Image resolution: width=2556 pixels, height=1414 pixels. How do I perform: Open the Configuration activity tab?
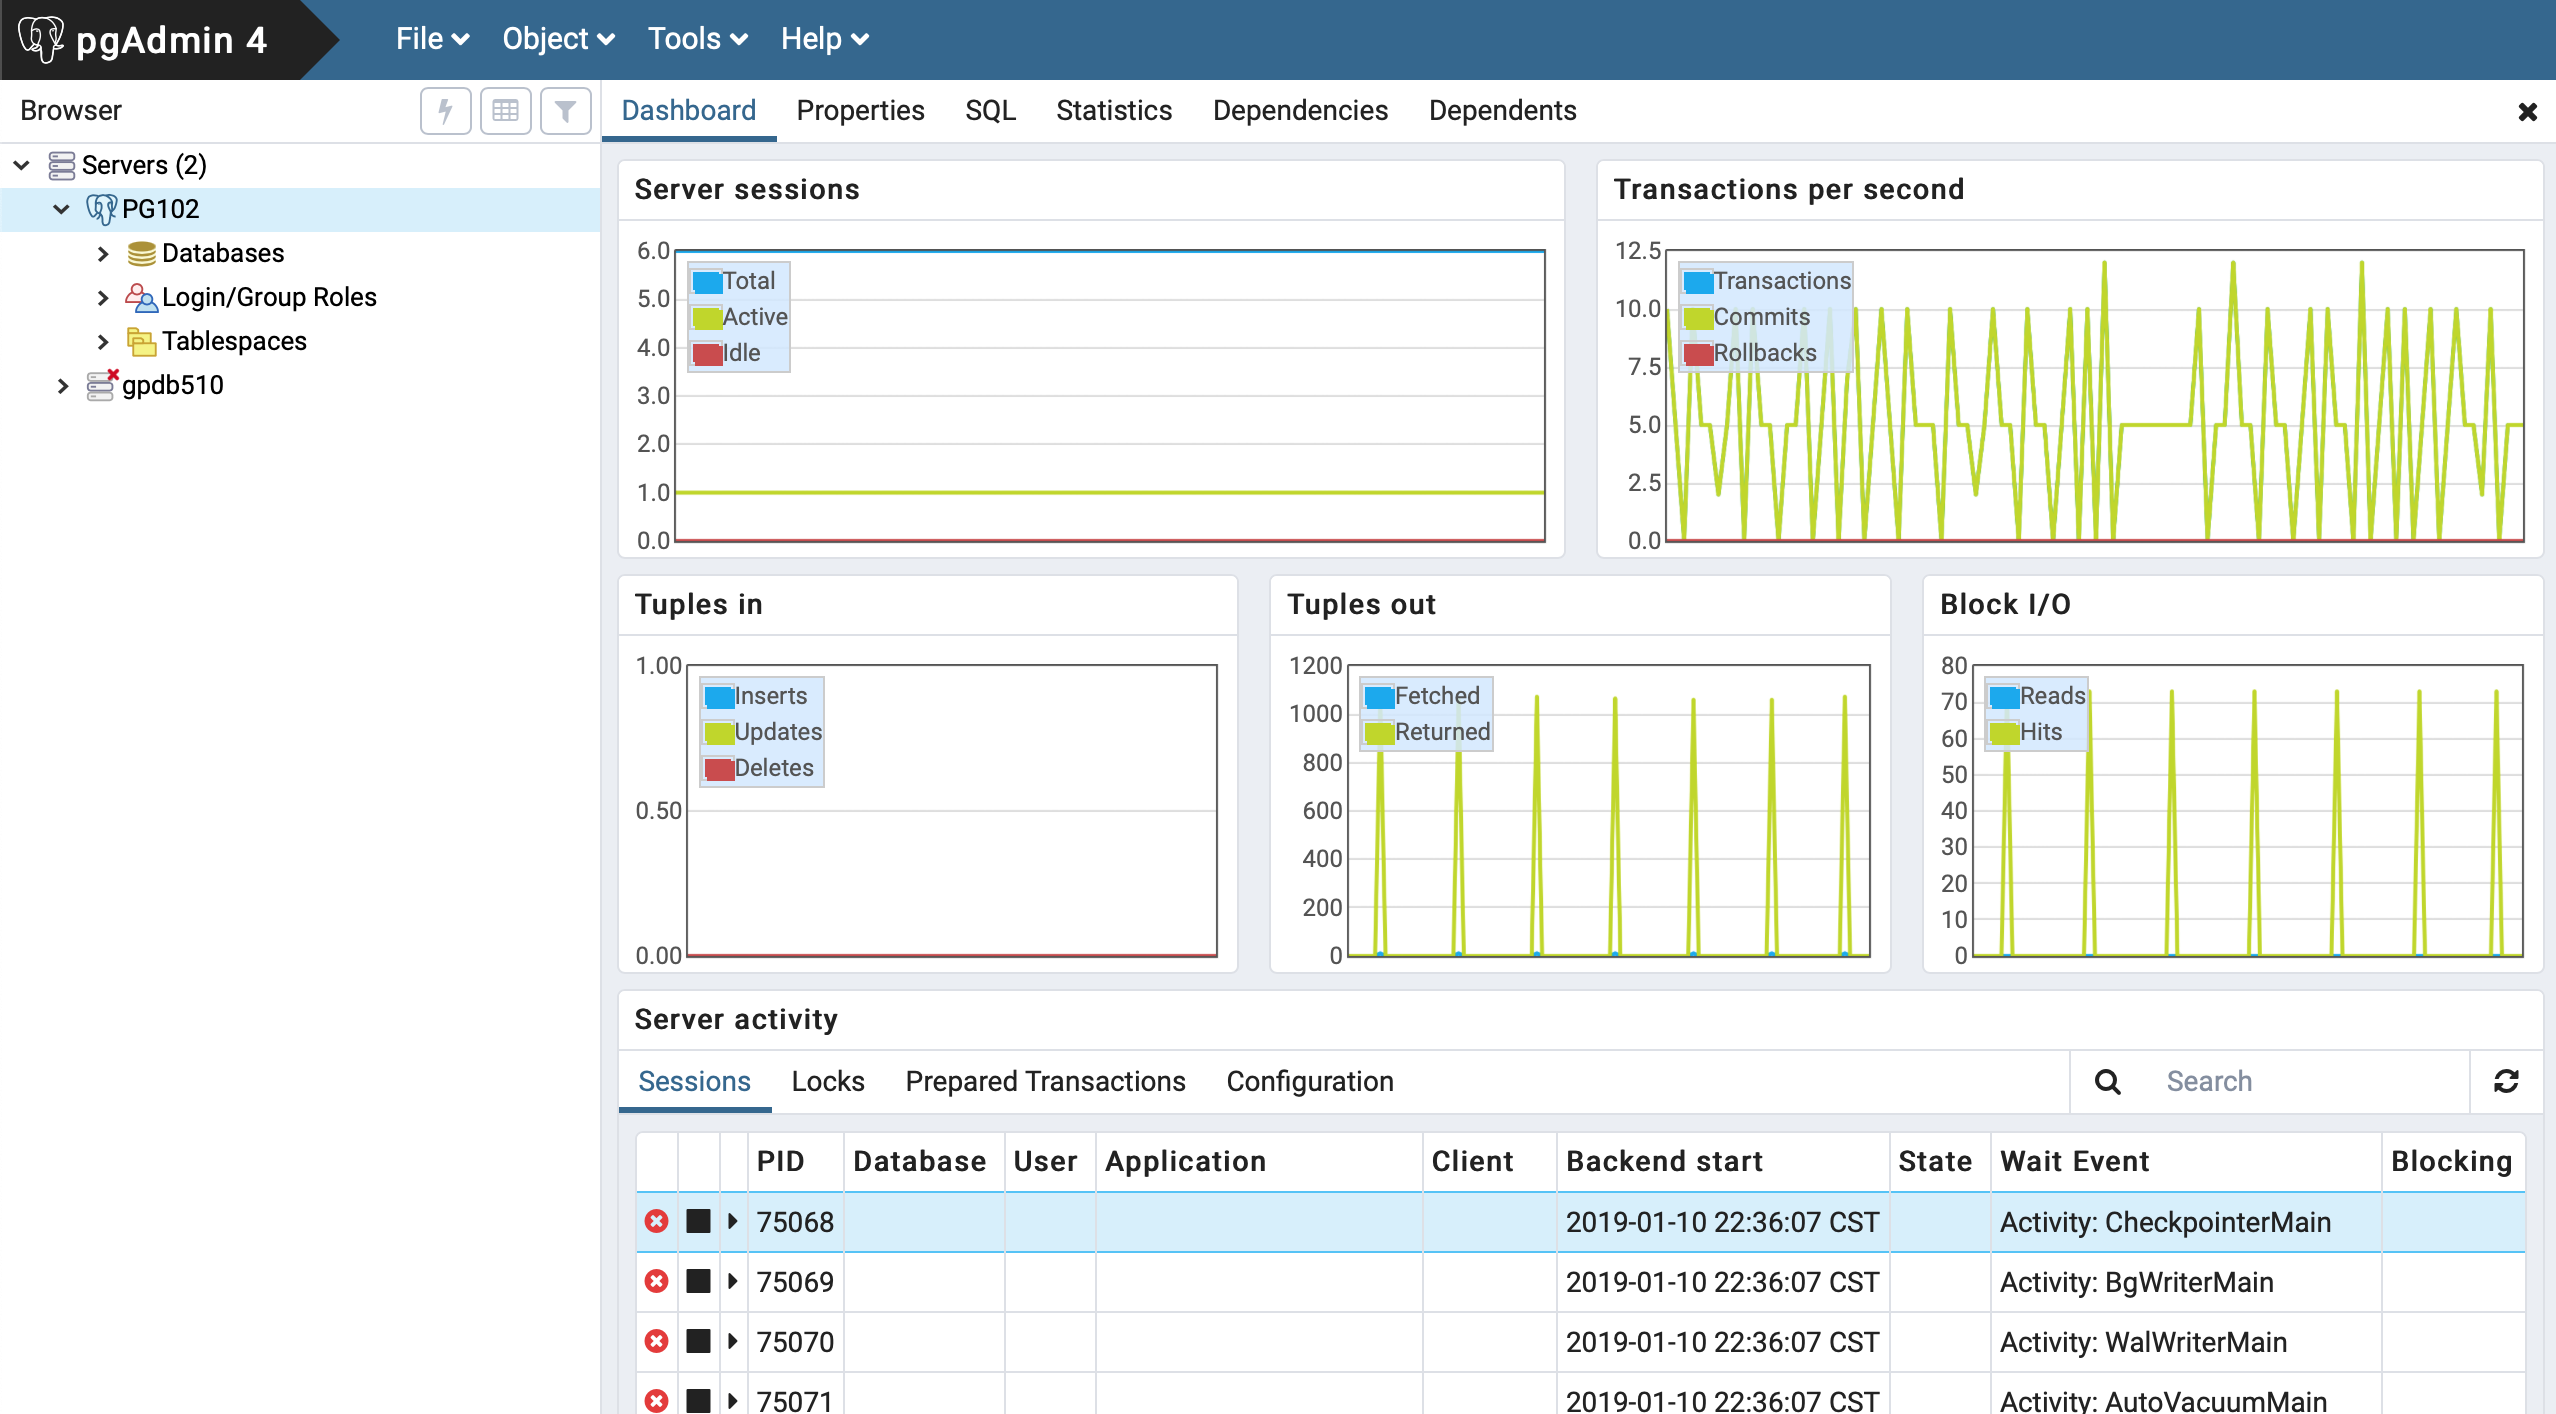click(x=1309, y=1081)
